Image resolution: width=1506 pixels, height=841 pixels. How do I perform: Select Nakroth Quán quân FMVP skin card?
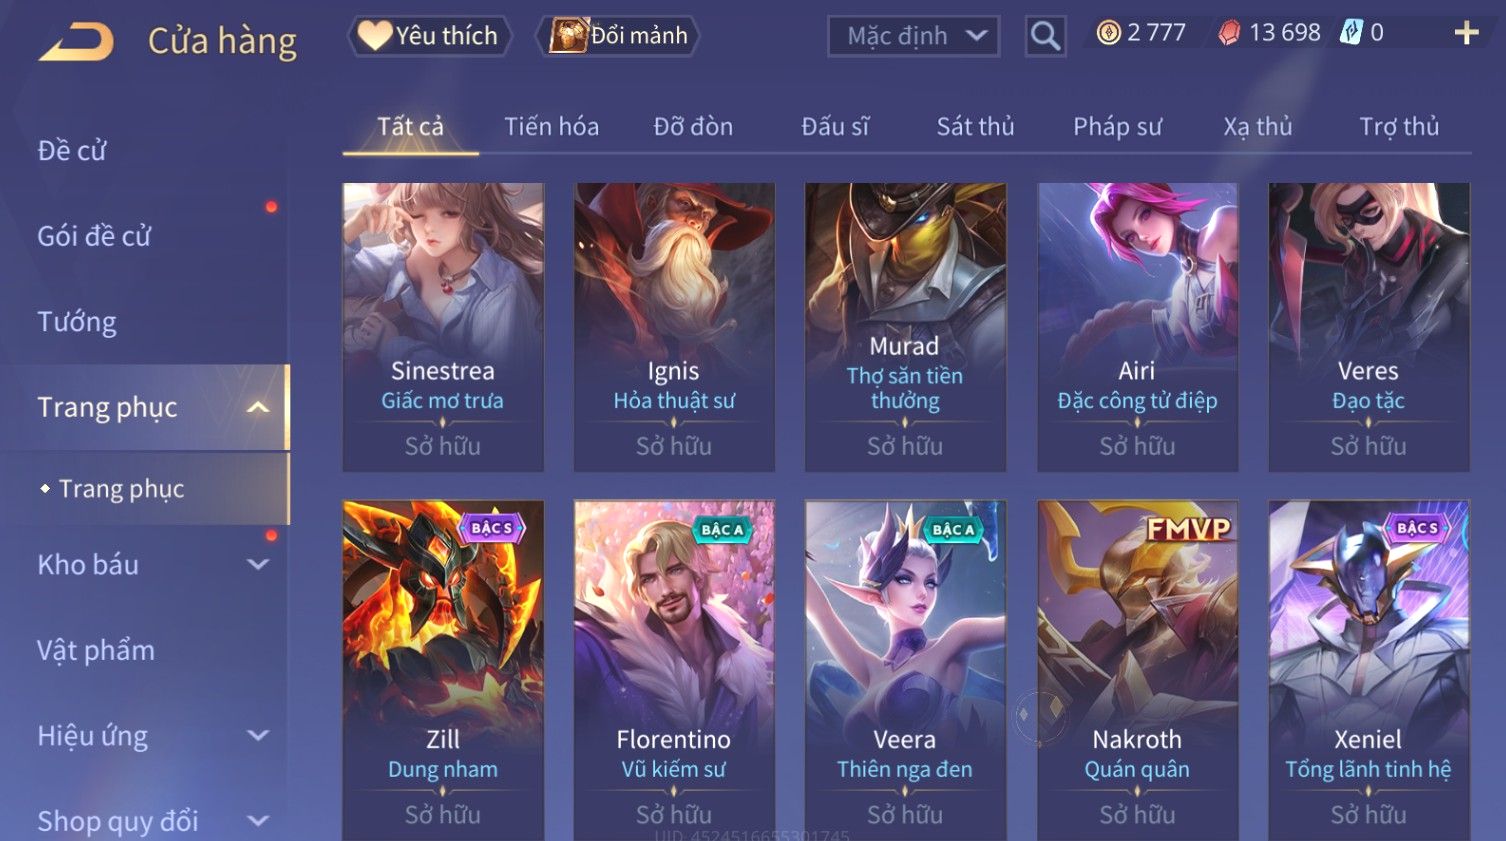pos(1137,670)
